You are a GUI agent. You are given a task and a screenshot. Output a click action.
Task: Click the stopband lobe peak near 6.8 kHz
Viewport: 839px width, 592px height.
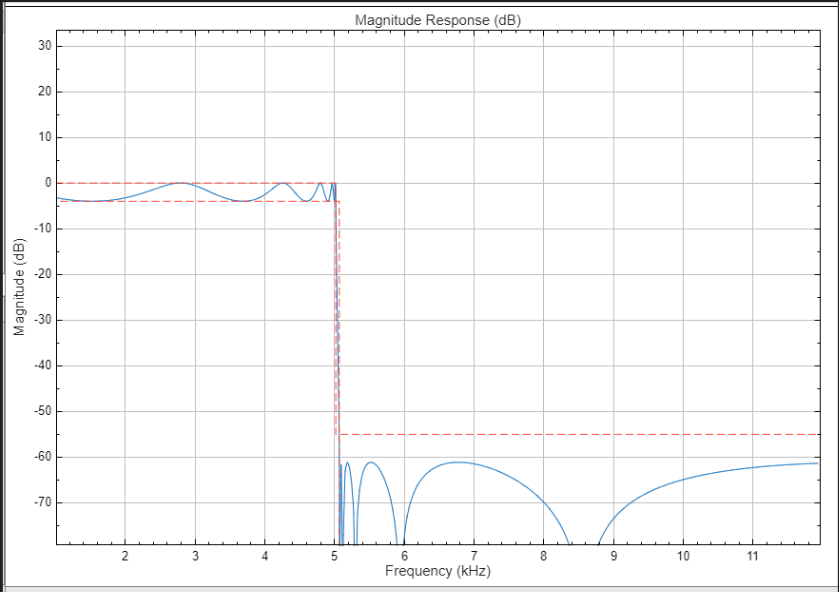click(458, 462)
